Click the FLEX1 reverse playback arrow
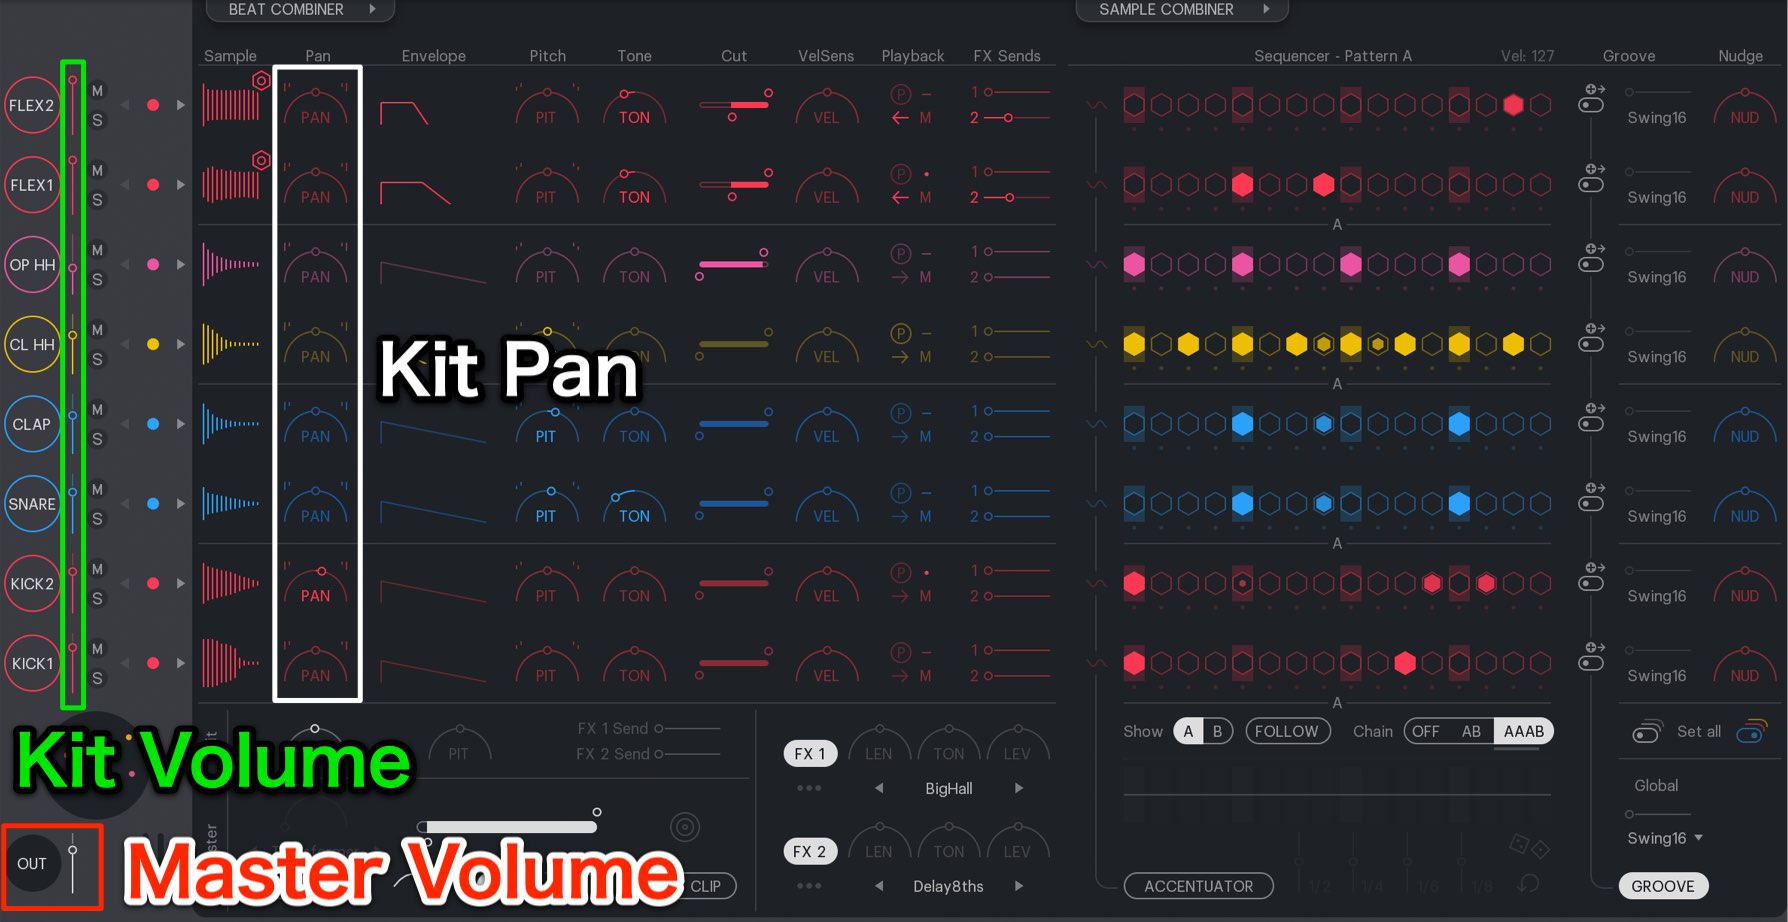1788x922 pixels. click(x=900, y=197)
